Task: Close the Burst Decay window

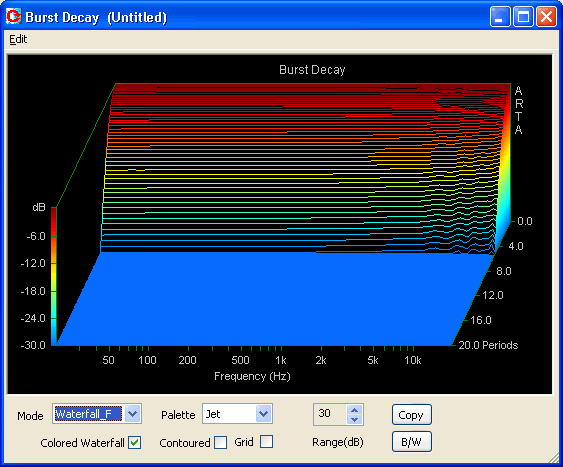Action: [546, 17]
